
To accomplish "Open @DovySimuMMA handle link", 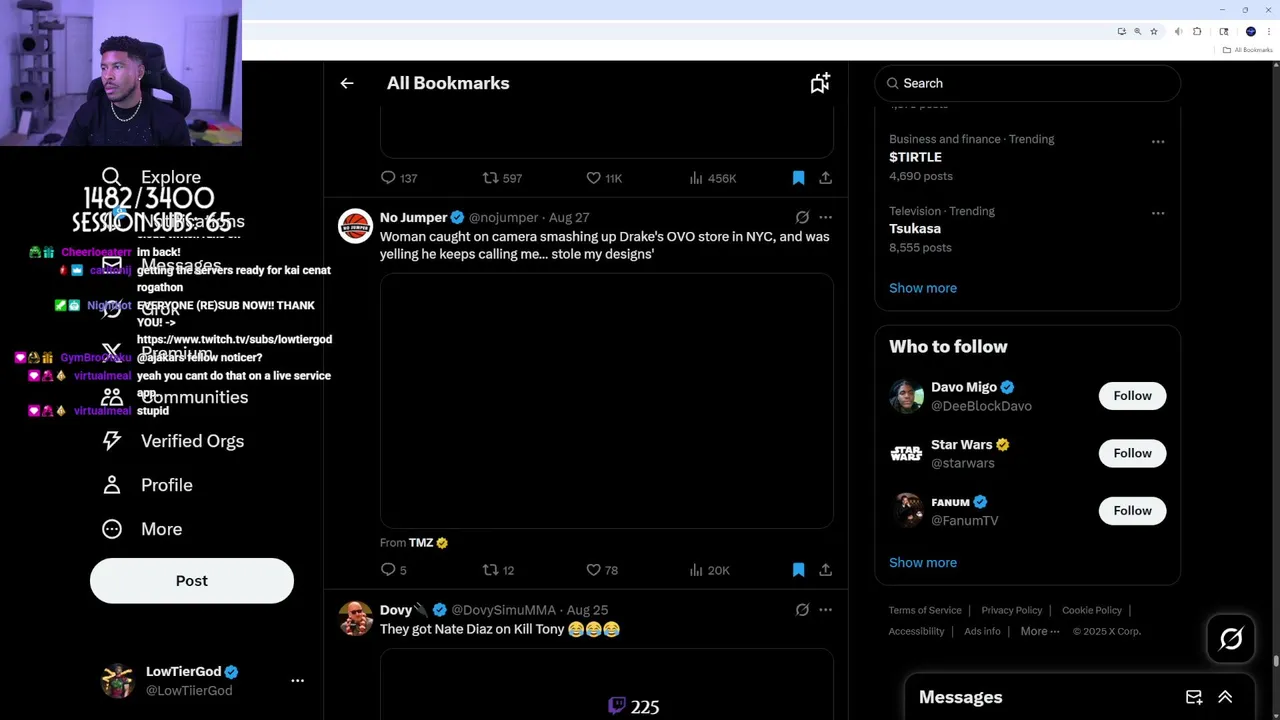I will [503, 610].
